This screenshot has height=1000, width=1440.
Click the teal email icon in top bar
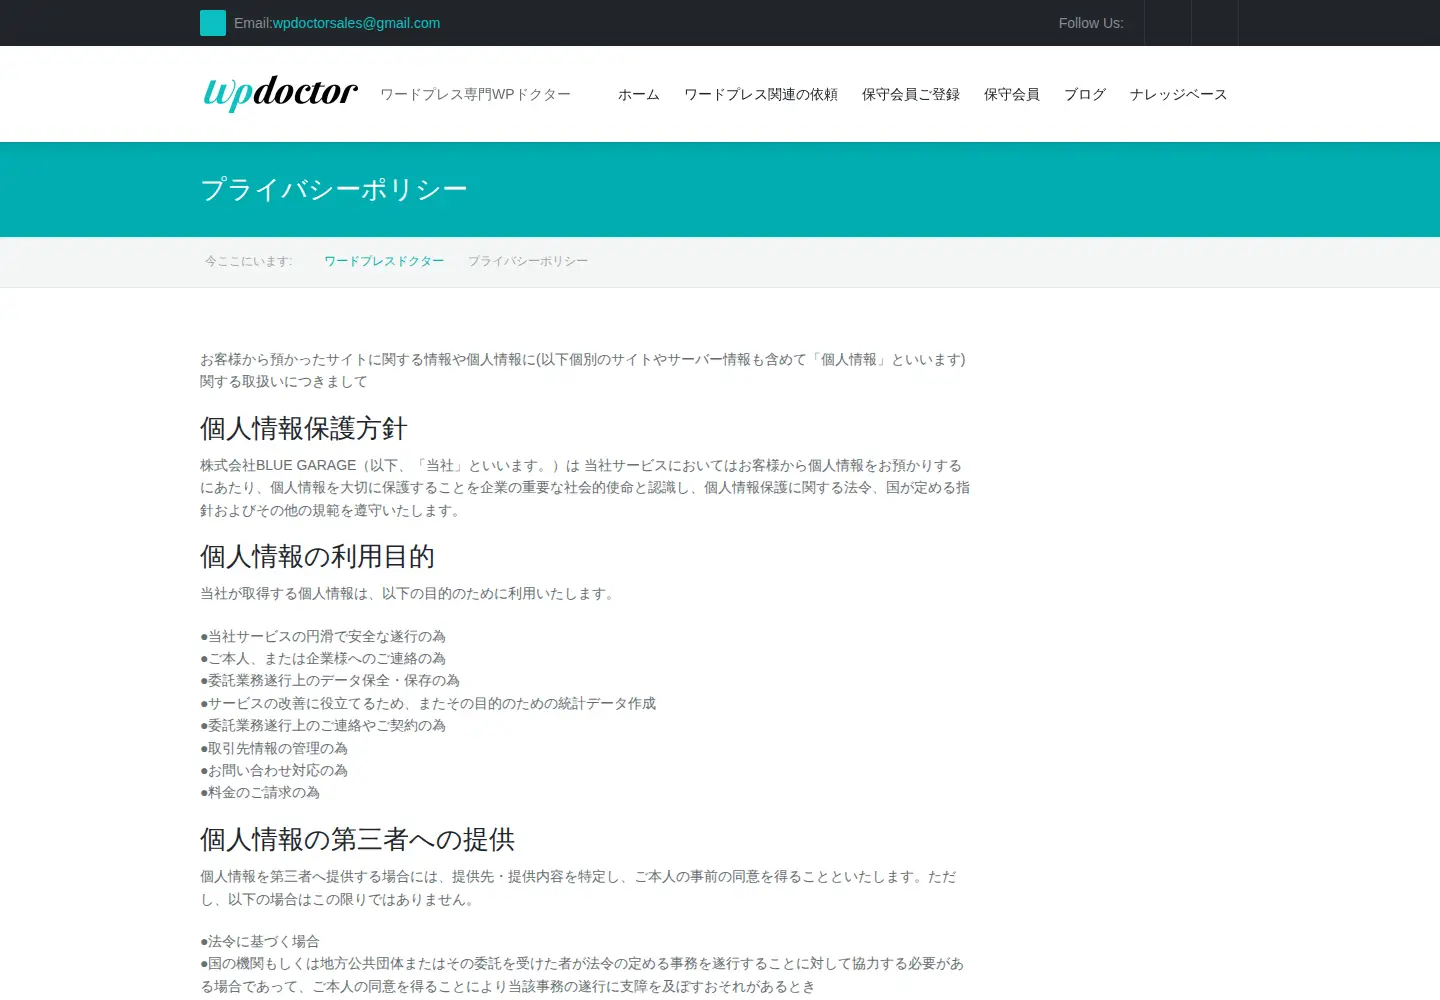[213, 23]
